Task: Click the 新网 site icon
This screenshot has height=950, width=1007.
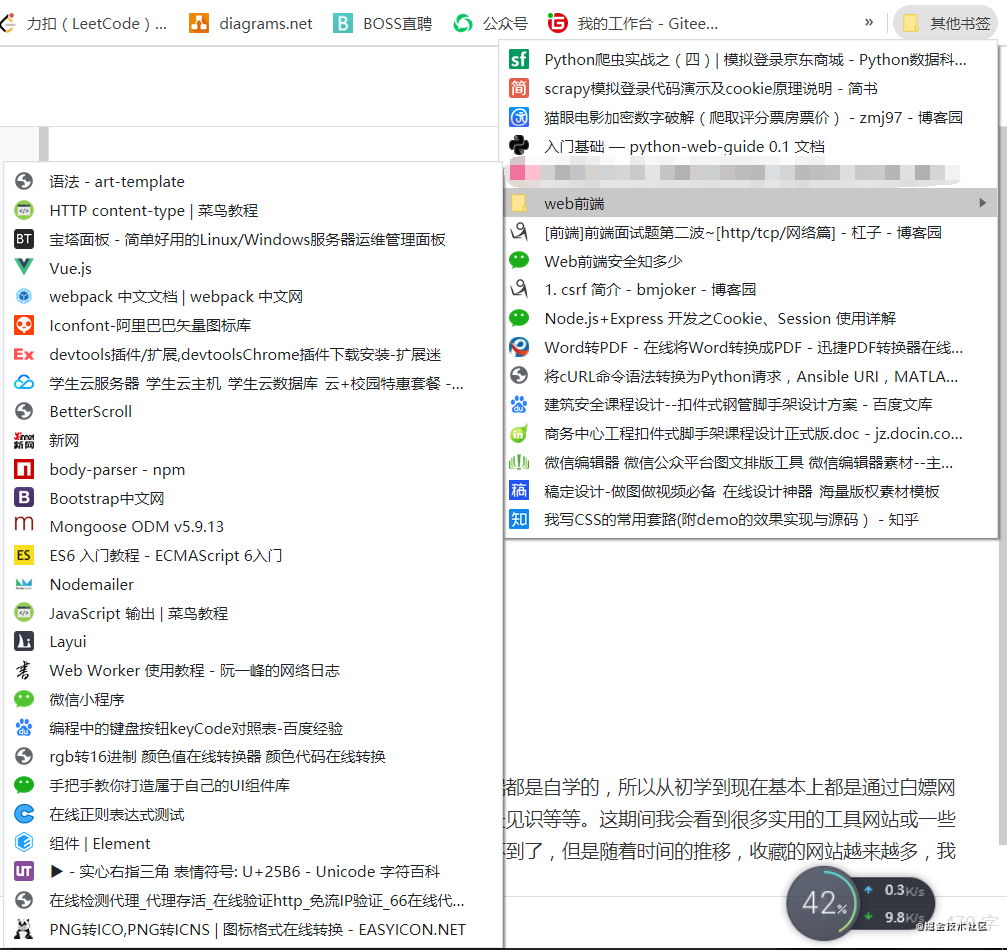Action: point(24,440)
